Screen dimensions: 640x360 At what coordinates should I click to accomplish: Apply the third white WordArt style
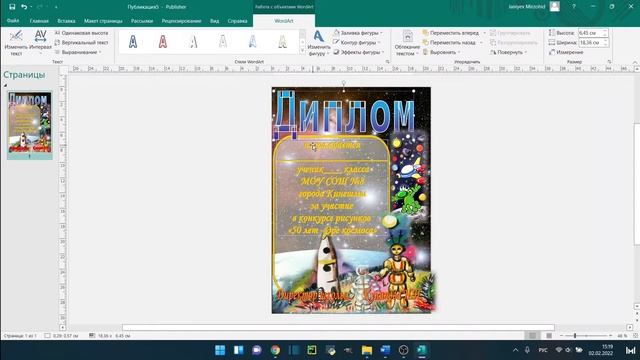(x=193, y=42)
